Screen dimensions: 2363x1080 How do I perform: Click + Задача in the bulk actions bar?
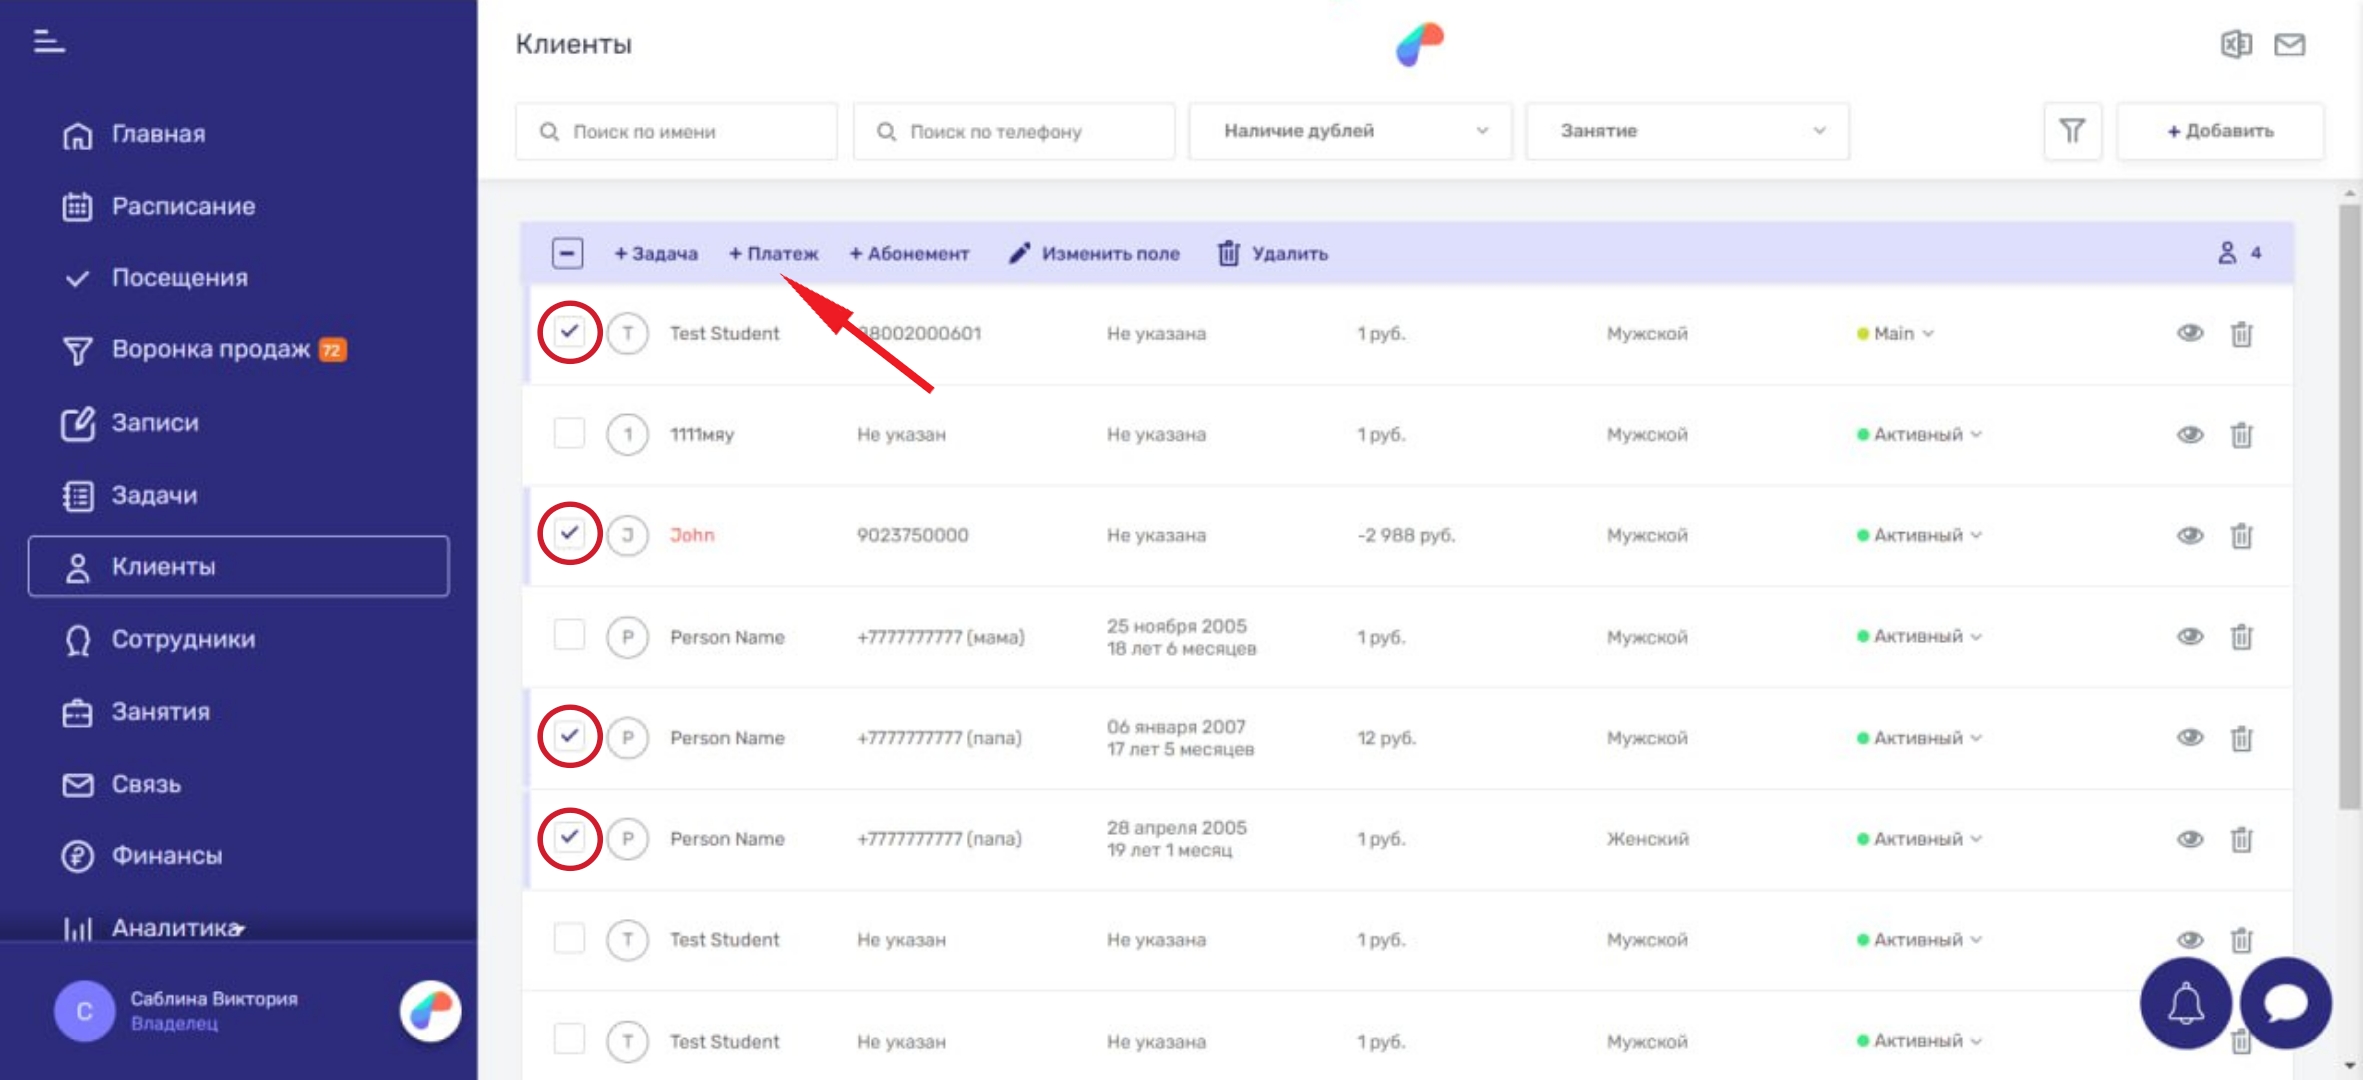coord(656,254)
